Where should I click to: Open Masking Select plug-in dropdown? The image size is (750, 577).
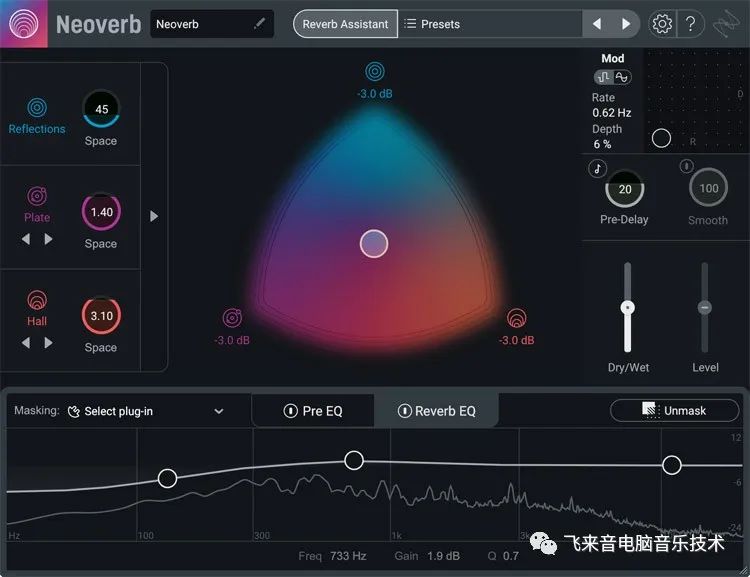point(146,411)
